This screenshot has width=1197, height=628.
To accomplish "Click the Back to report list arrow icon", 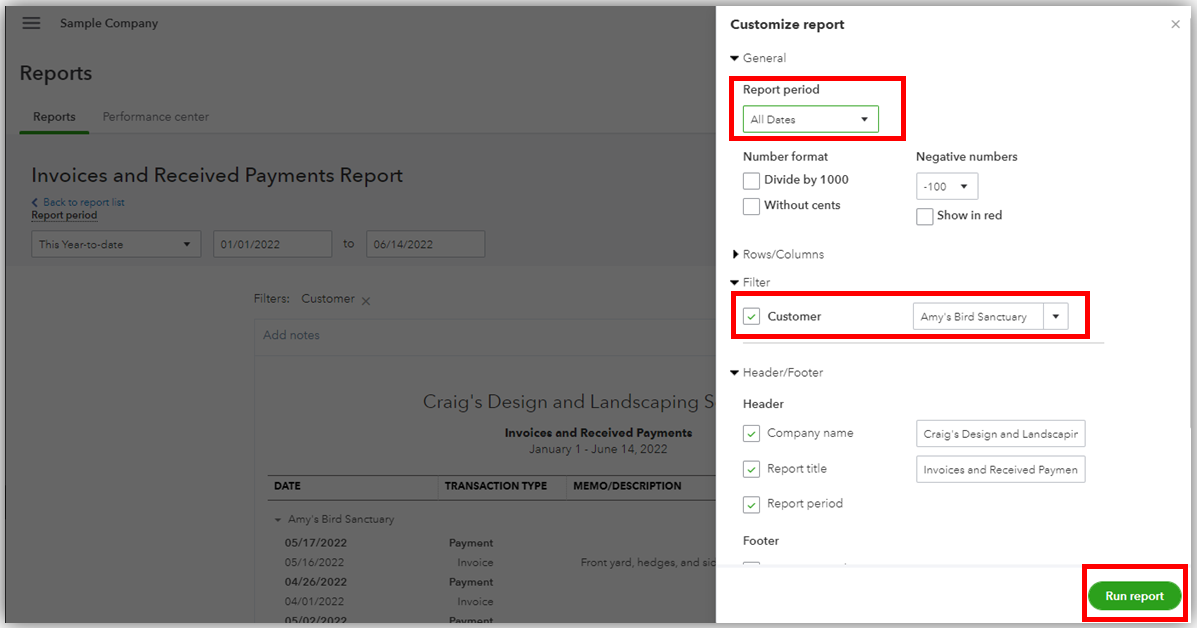I will (x=34, y=202).
